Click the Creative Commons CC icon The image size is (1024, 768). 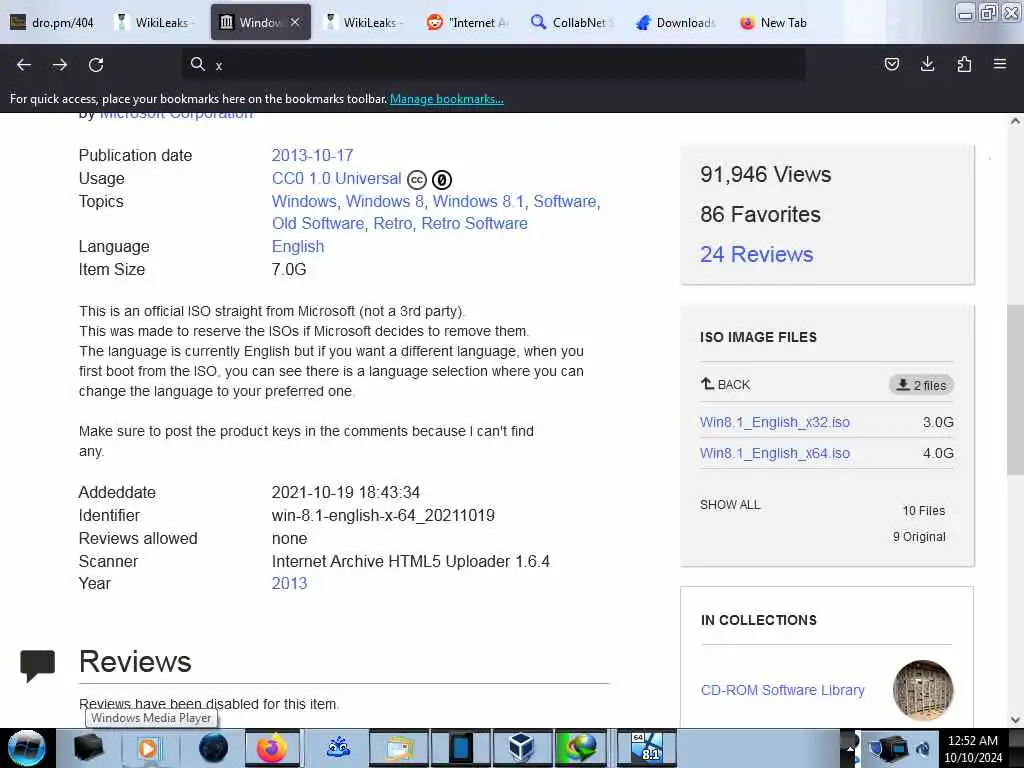[x=417, y=180]
